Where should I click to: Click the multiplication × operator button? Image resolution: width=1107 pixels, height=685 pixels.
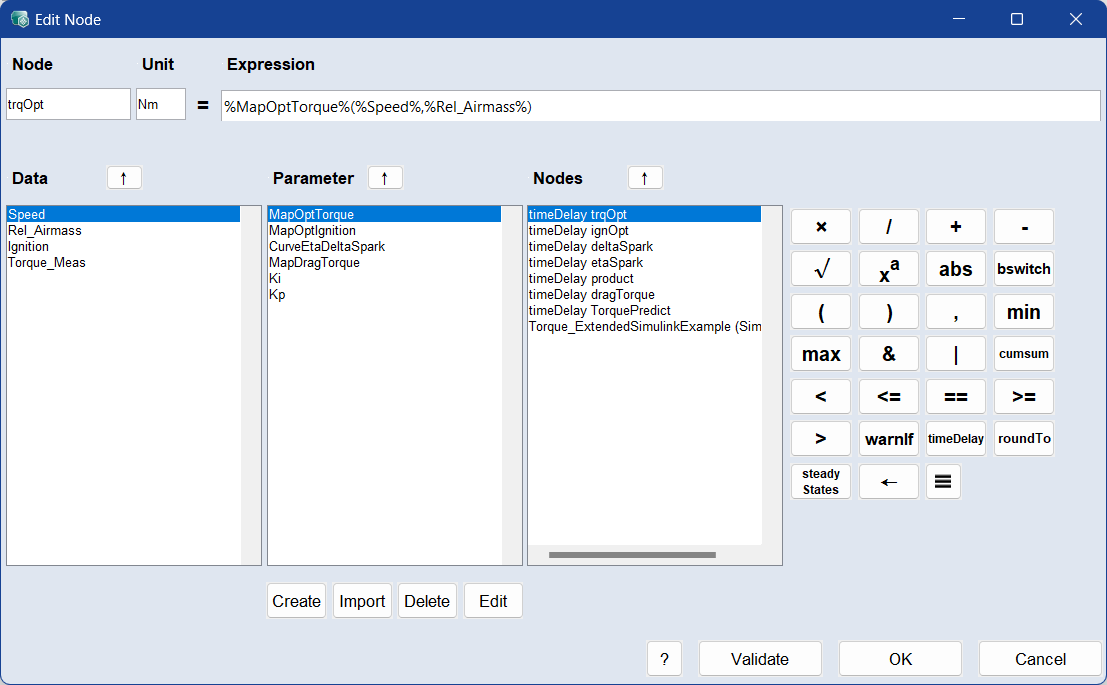point(820,227)
